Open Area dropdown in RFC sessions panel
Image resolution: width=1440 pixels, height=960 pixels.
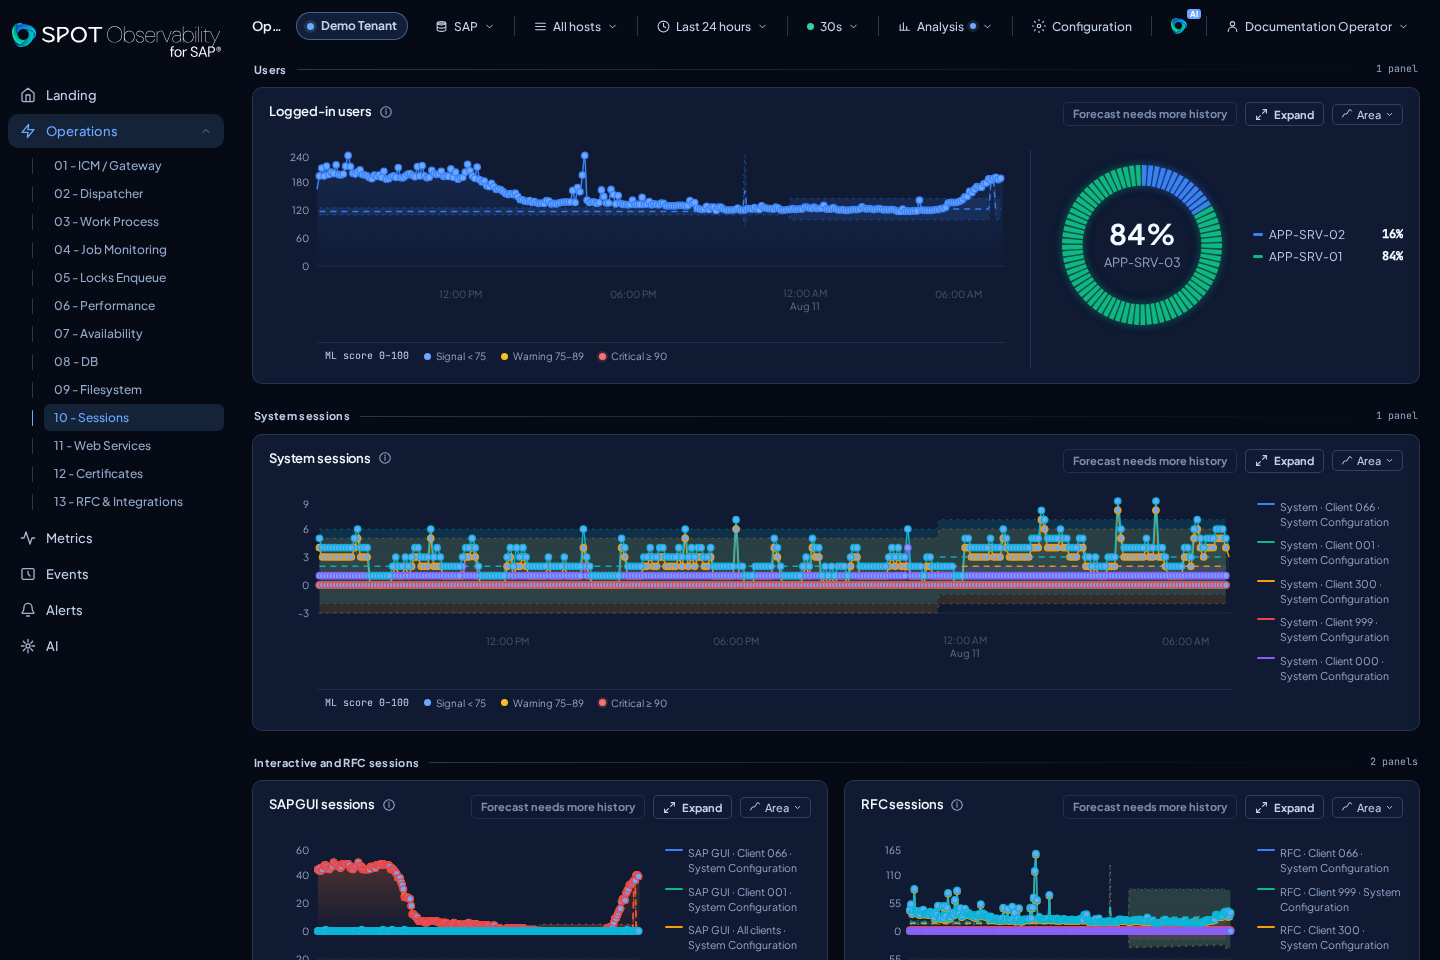tap(1367, 808)
